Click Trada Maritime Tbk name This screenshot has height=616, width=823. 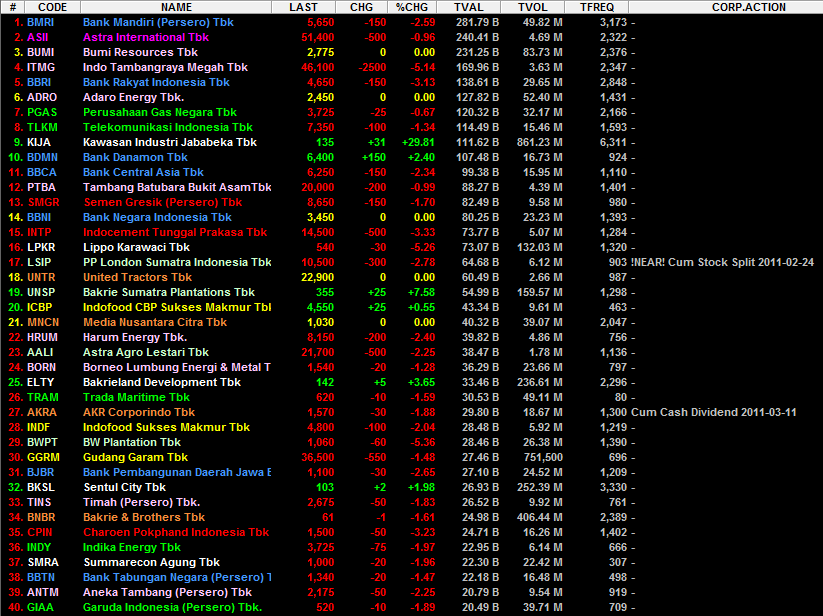point(136,397)
